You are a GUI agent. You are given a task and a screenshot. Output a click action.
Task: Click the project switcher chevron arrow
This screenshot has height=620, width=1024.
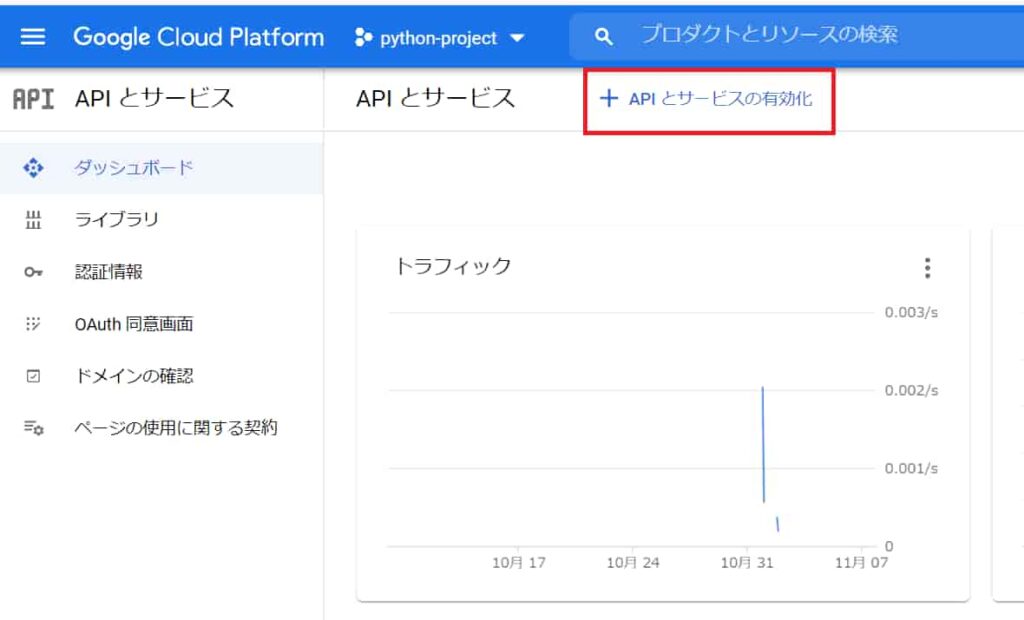517,38
